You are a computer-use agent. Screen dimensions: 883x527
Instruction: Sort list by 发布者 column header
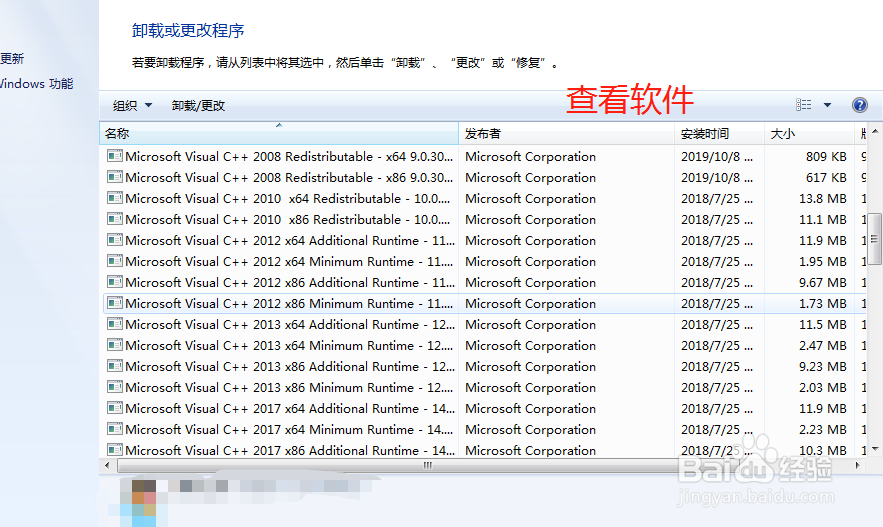pos(567,133)
